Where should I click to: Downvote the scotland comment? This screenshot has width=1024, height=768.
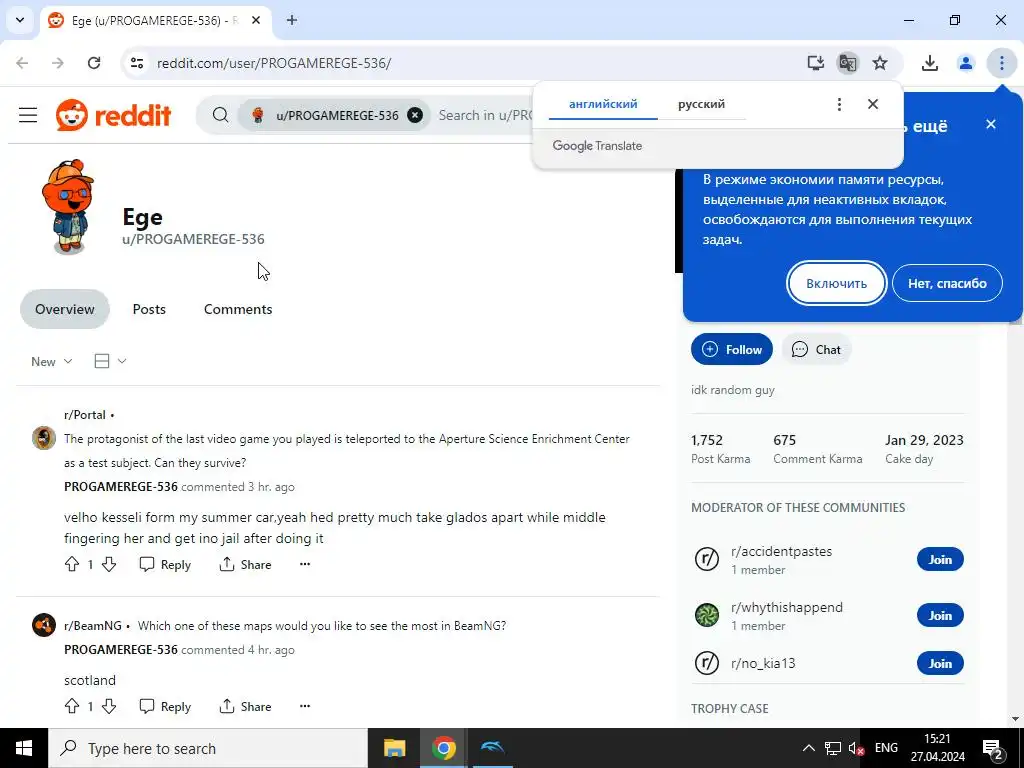(109, 706)
